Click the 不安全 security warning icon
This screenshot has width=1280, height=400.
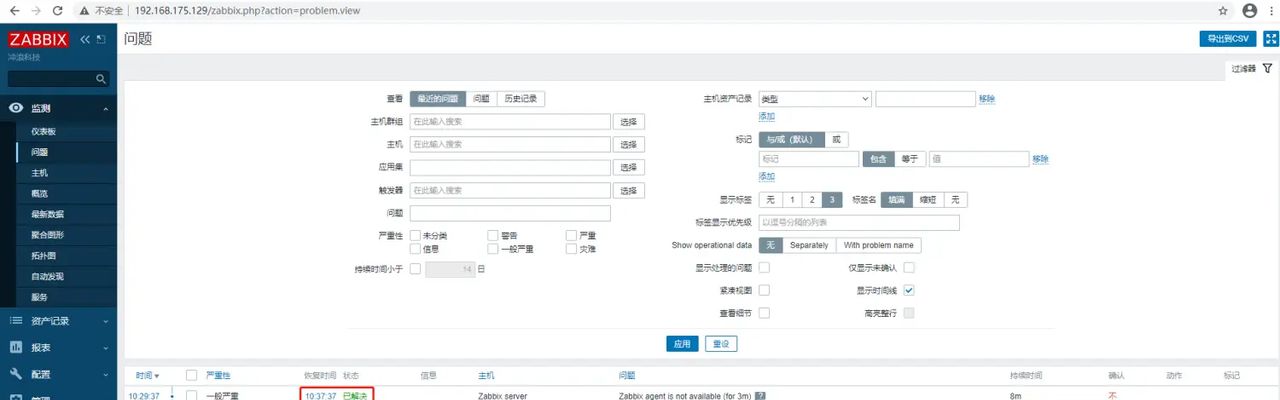coord(87,10)
